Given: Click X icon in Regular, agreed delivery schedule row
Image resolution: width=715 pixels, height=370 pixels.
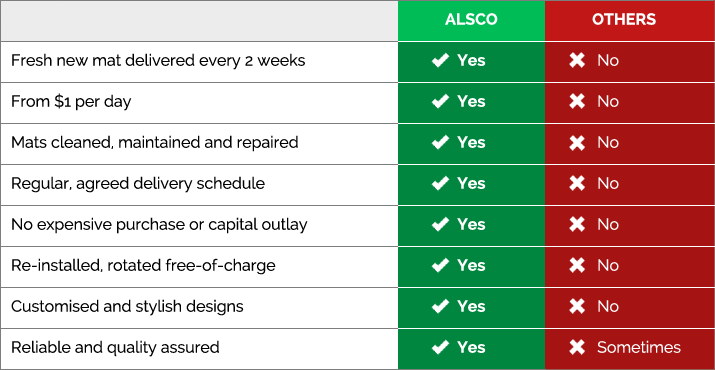Looking at the screenshot, I should click(x=577, y=183).
